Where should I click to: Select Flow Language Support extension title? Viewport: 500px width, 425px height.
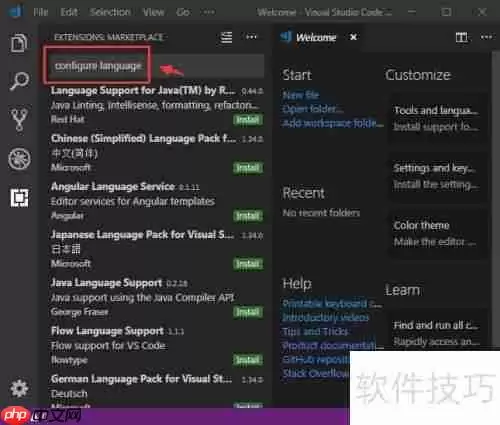107,331
